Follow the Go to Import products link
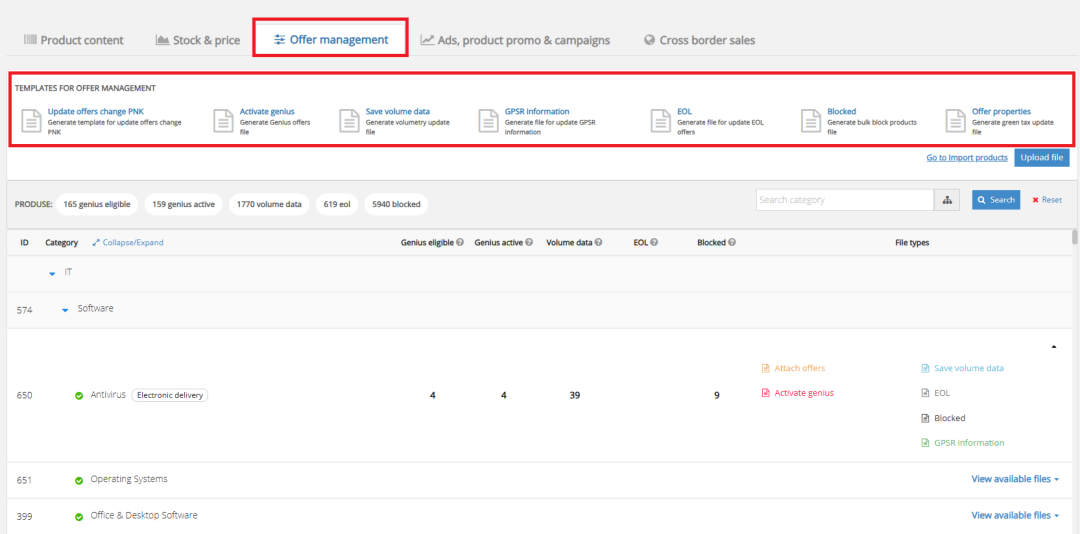The width and height of the screenshot is (1080, 534). point(966,158)
